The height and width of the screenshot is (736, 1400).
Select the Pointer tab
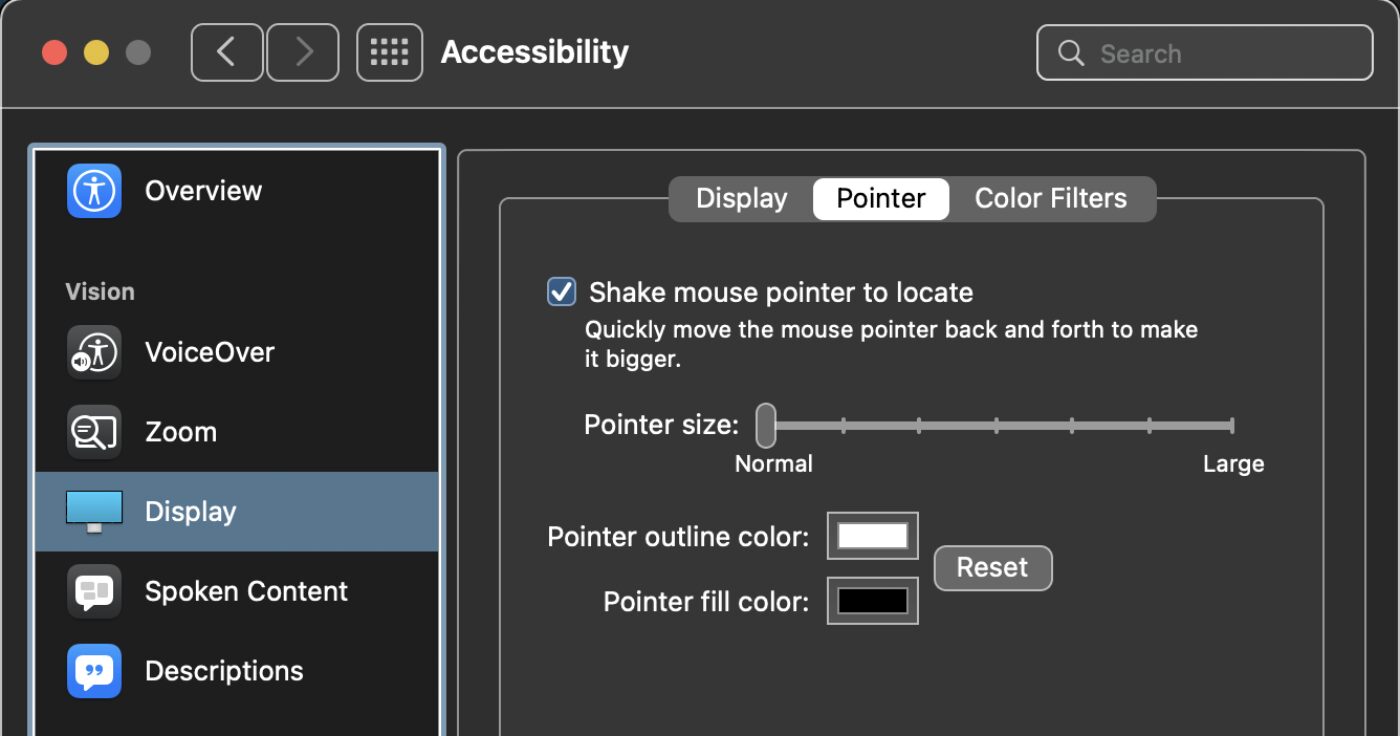(x=880, y=198)
